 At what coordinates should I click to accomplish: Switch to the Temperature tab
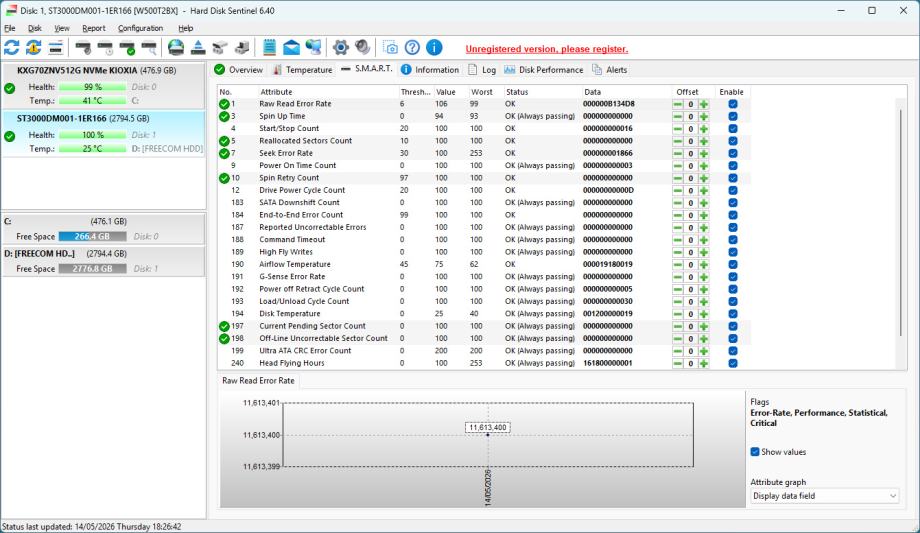point(302,70)
